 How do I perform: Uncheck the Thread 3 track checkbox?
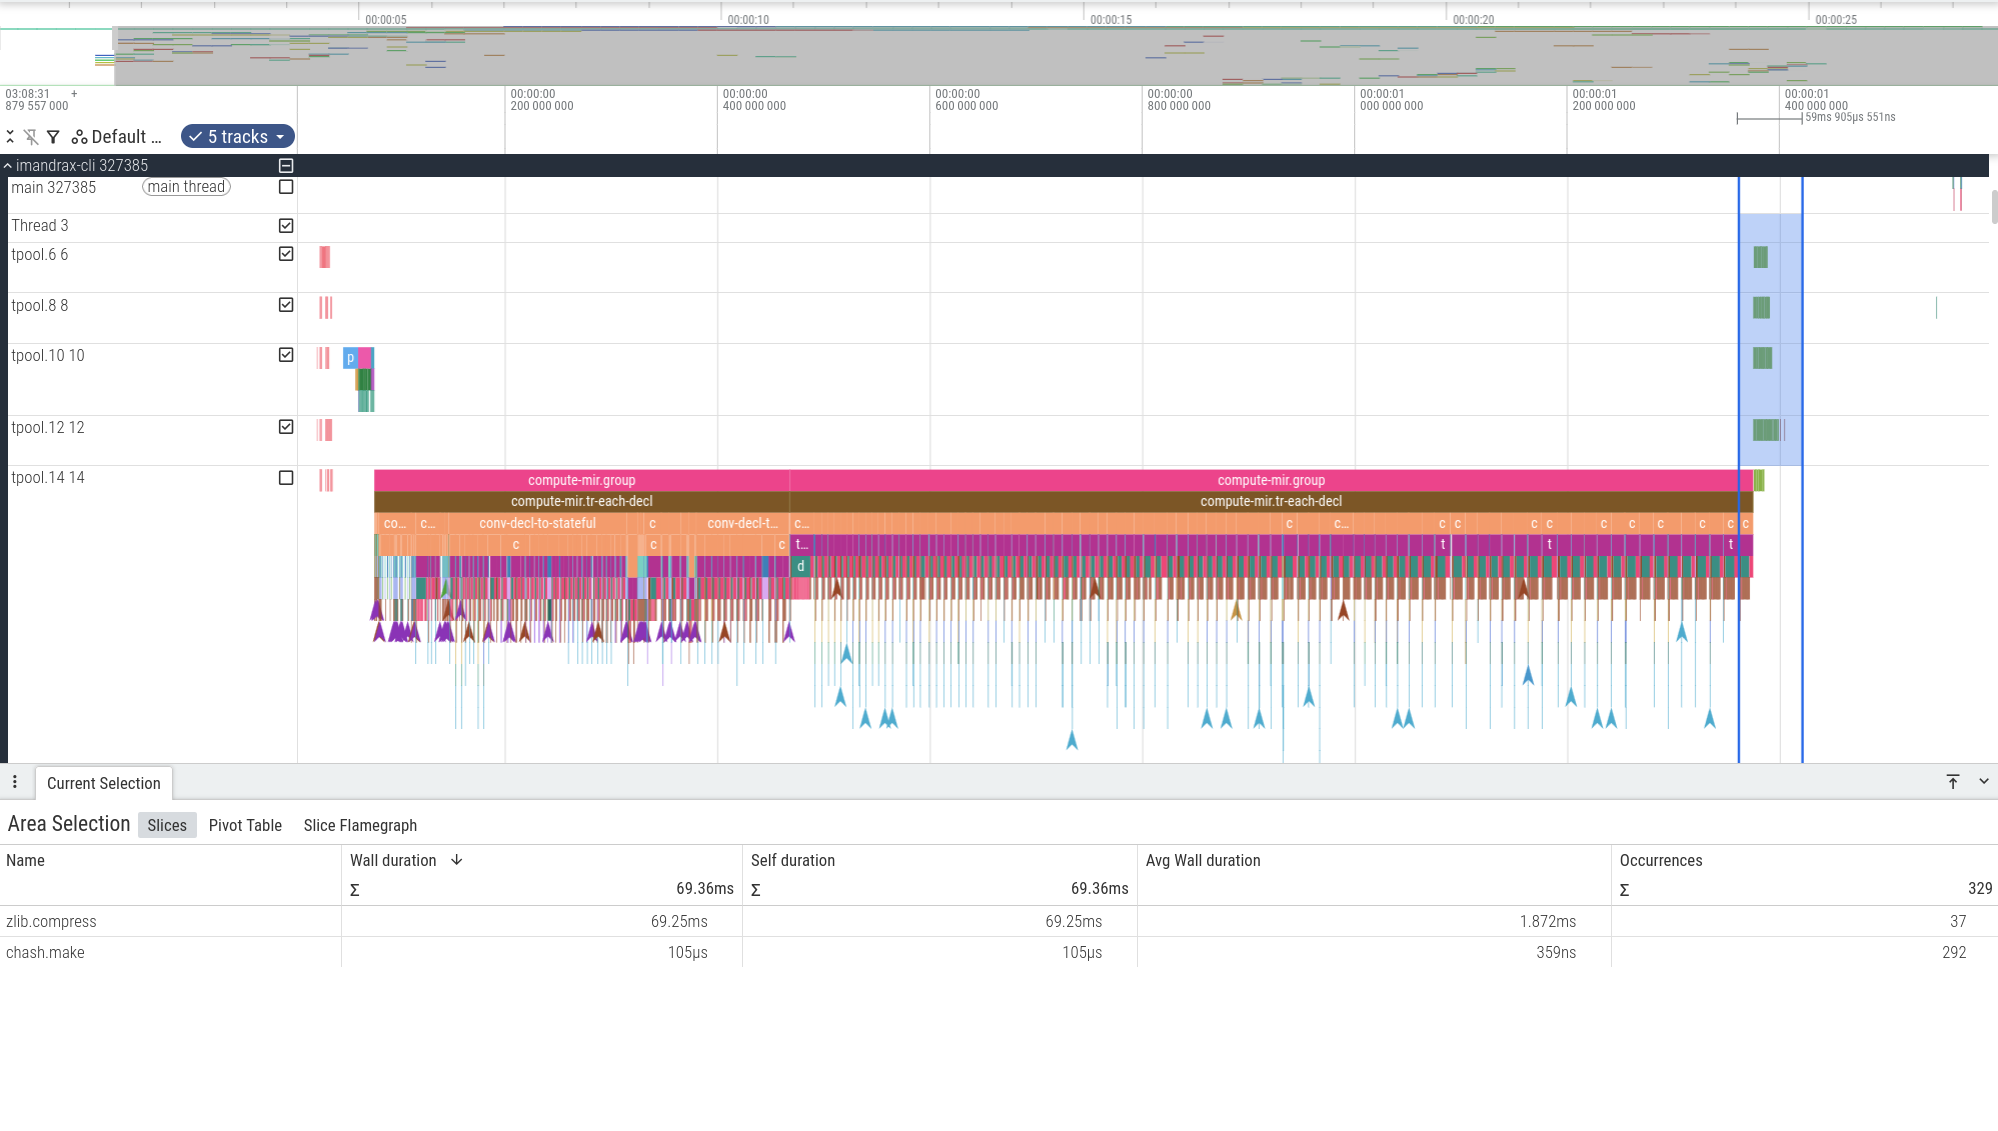pos(286,226)
